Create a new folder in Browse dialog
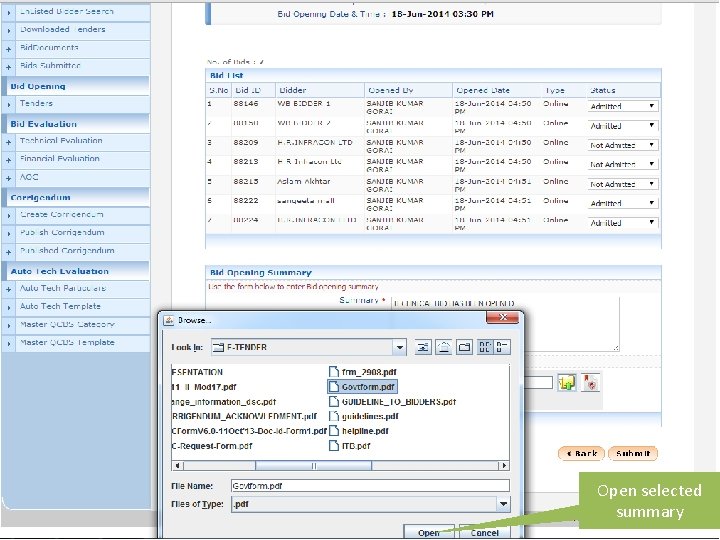Image resolution: width=720 pixels, height=540 pixels. (464, 347)
